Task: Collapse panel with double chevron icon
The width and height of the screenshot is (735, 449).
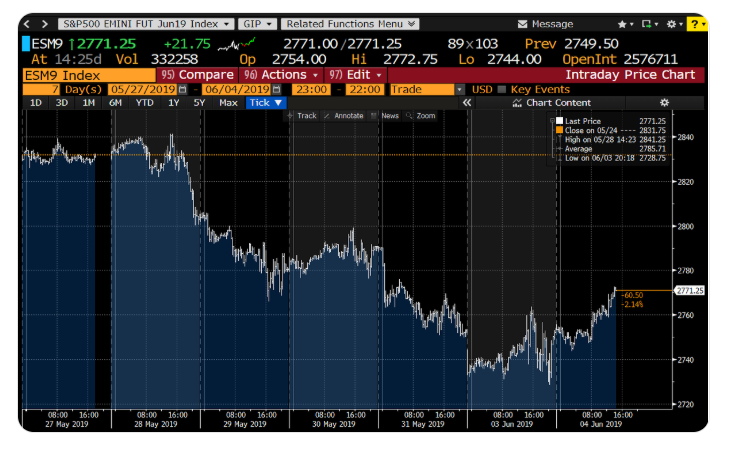Action: 467,103
